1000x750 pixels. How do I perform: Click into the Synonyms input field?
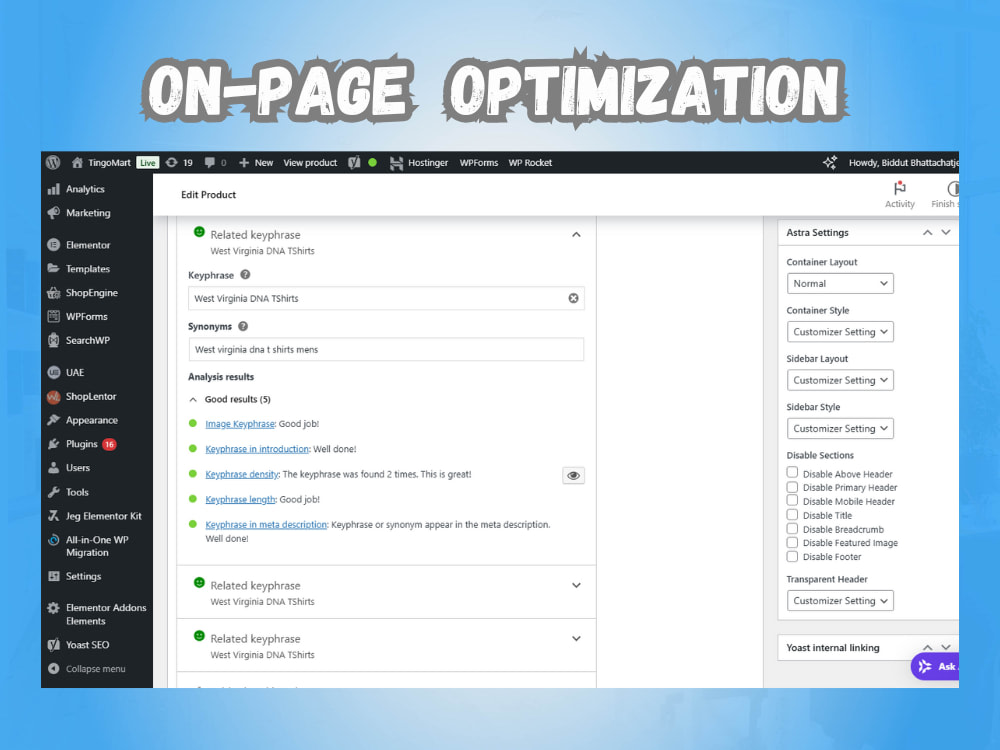pyautogui.click(x=386, y=349)
